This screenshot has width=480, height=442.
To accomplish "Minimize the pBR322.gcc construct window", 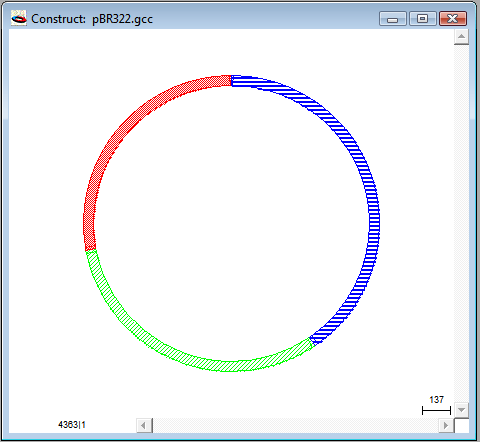I will pos(393,19).
